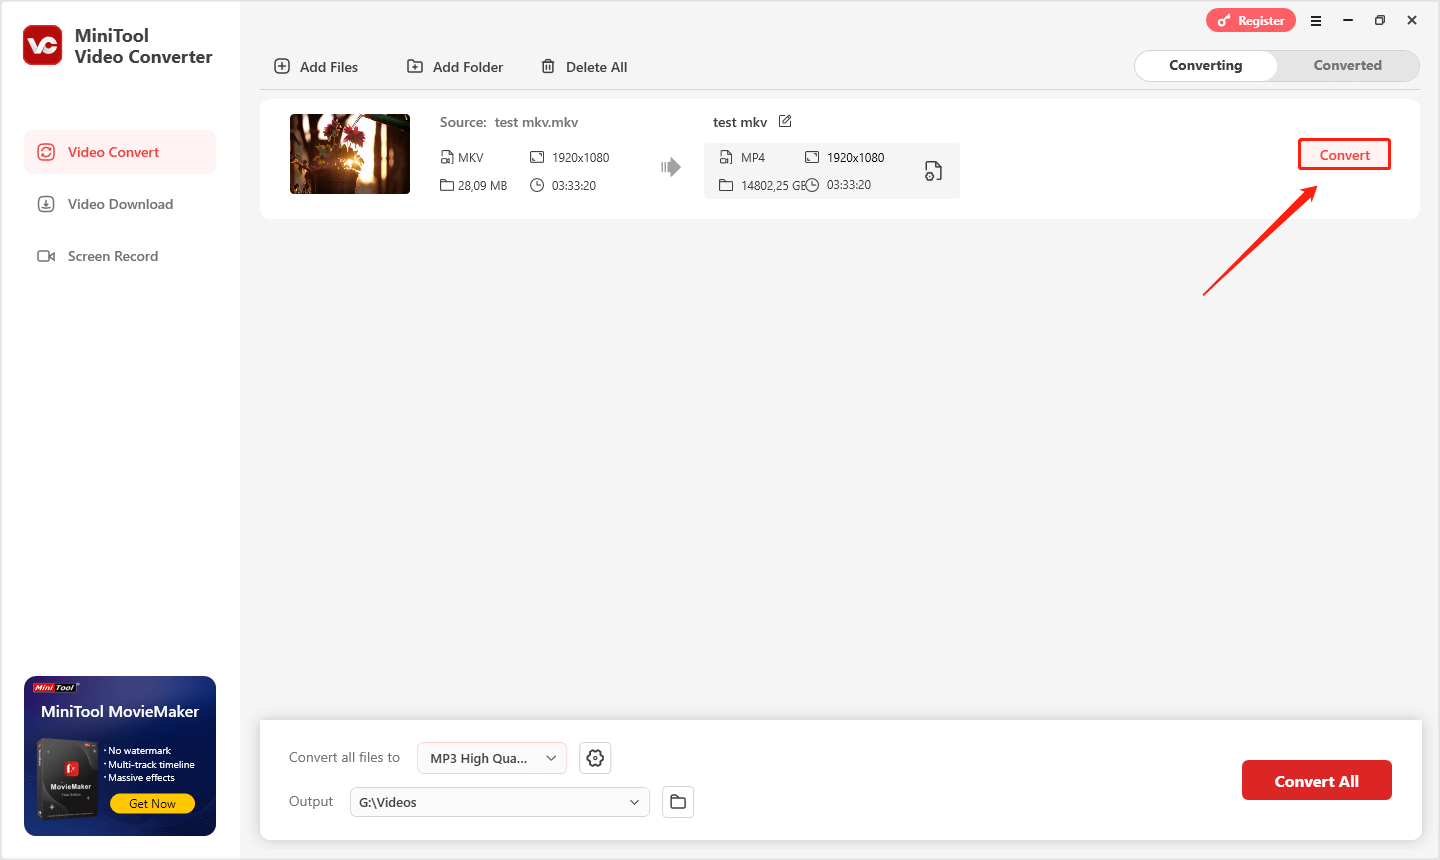
Task: Click the target duration 03:33:20
Action: coord(849,185)
